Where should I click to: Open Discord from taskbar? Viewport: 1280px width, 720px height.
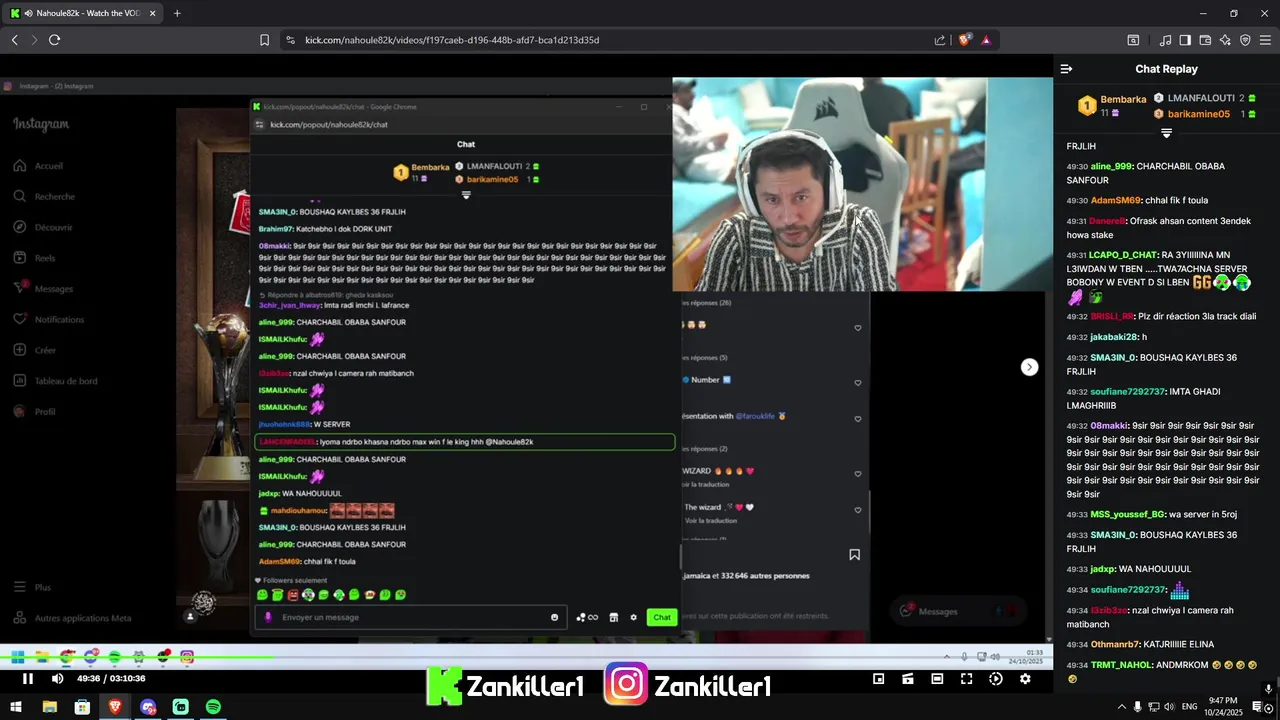[148, 706]
